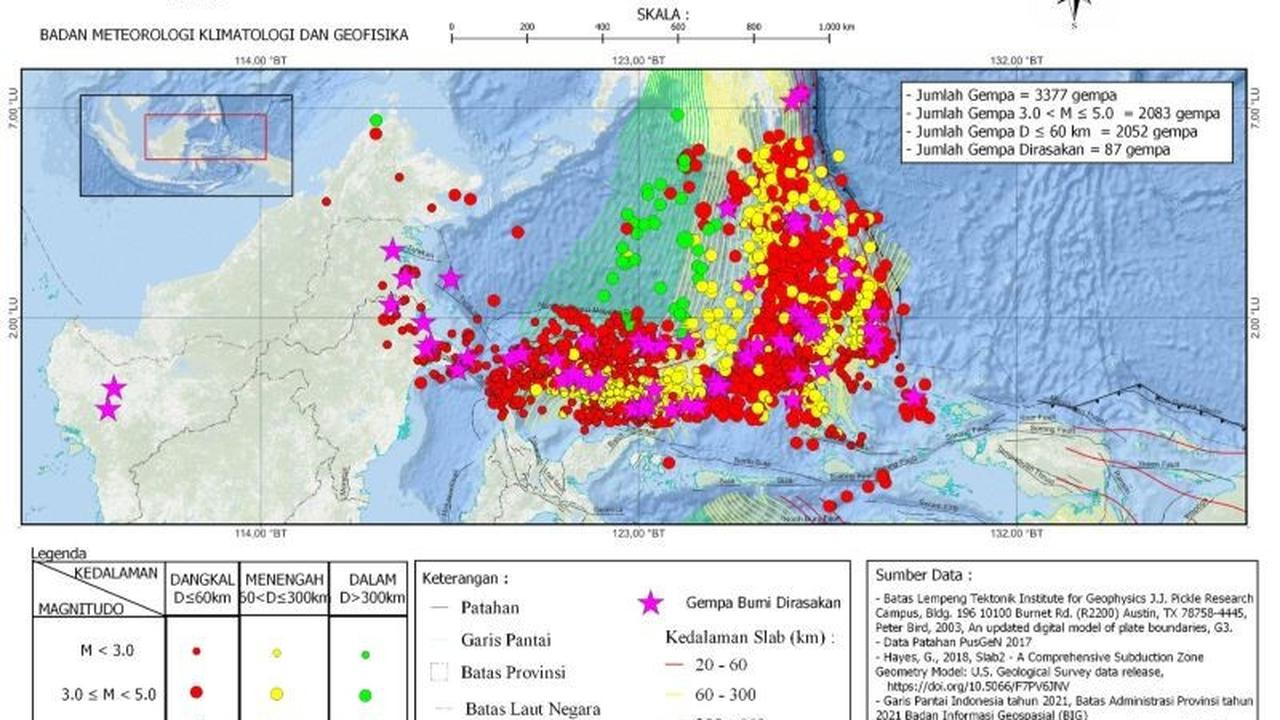Image resolution: width=1280 pixels, height=720 pixels.
Task: Click the upper pink star in western Borneo
Action: coord(114,387)
